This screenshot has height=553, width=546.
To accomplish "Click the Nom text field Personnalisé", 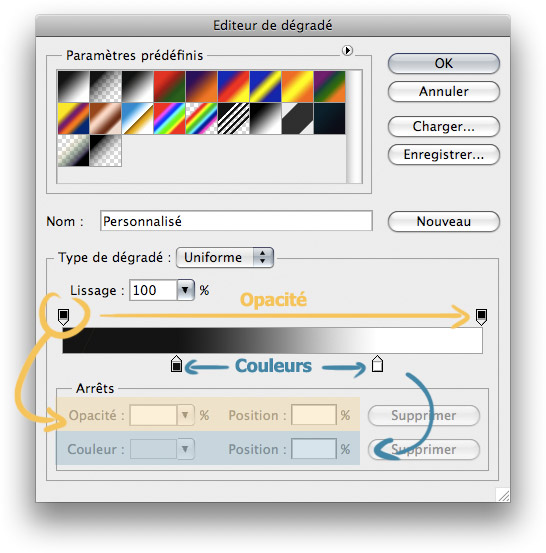I will (236, 221).
